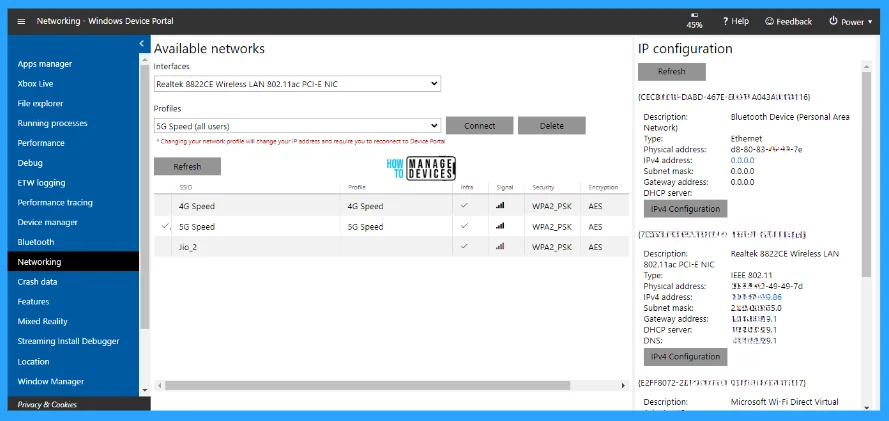Open the Location page
This screenshot has width=889, height=421.
[x=33, y=362]
